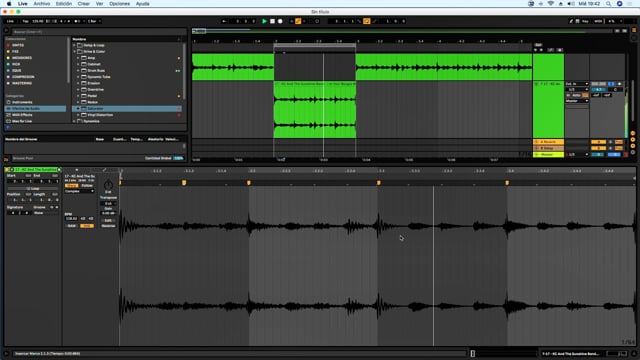
Task: Toggle the clip activator switch in clip view
Action: tap(7, 169)
